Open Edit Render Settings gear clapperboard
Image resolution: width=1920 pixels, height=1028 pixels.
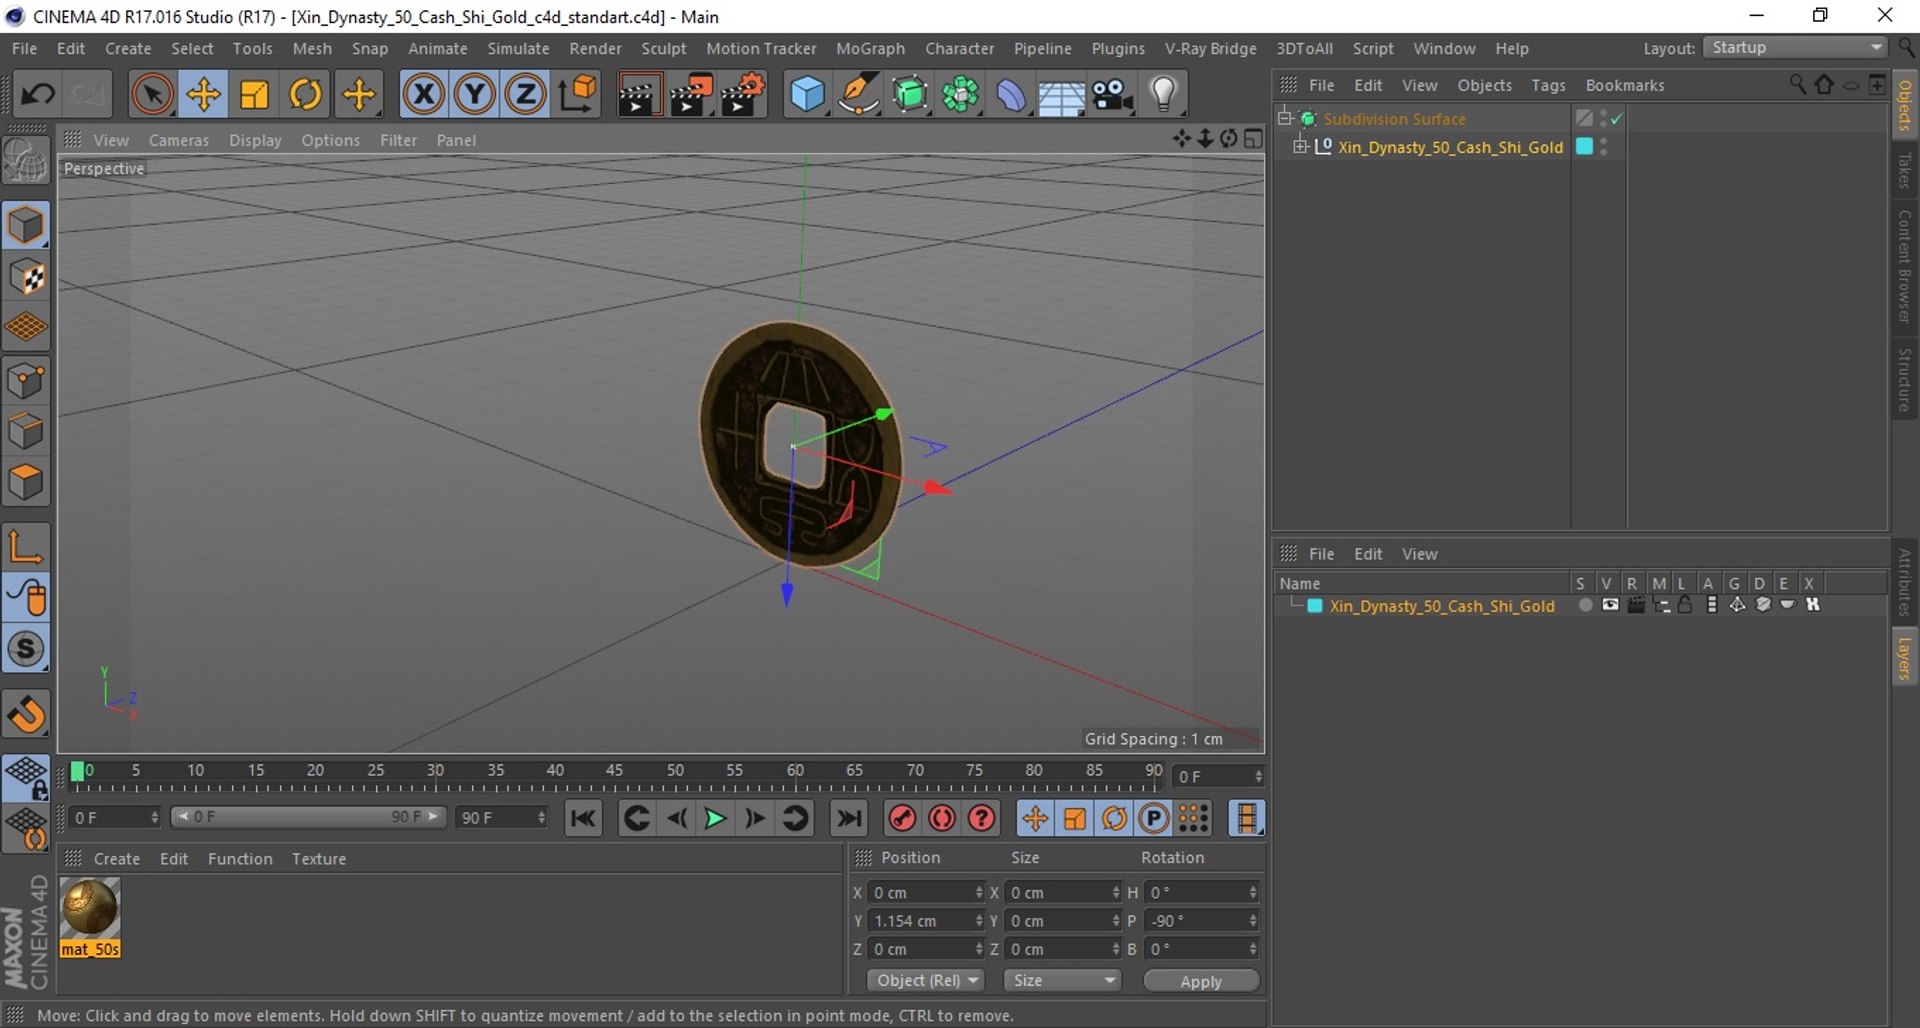pos(743,94)
